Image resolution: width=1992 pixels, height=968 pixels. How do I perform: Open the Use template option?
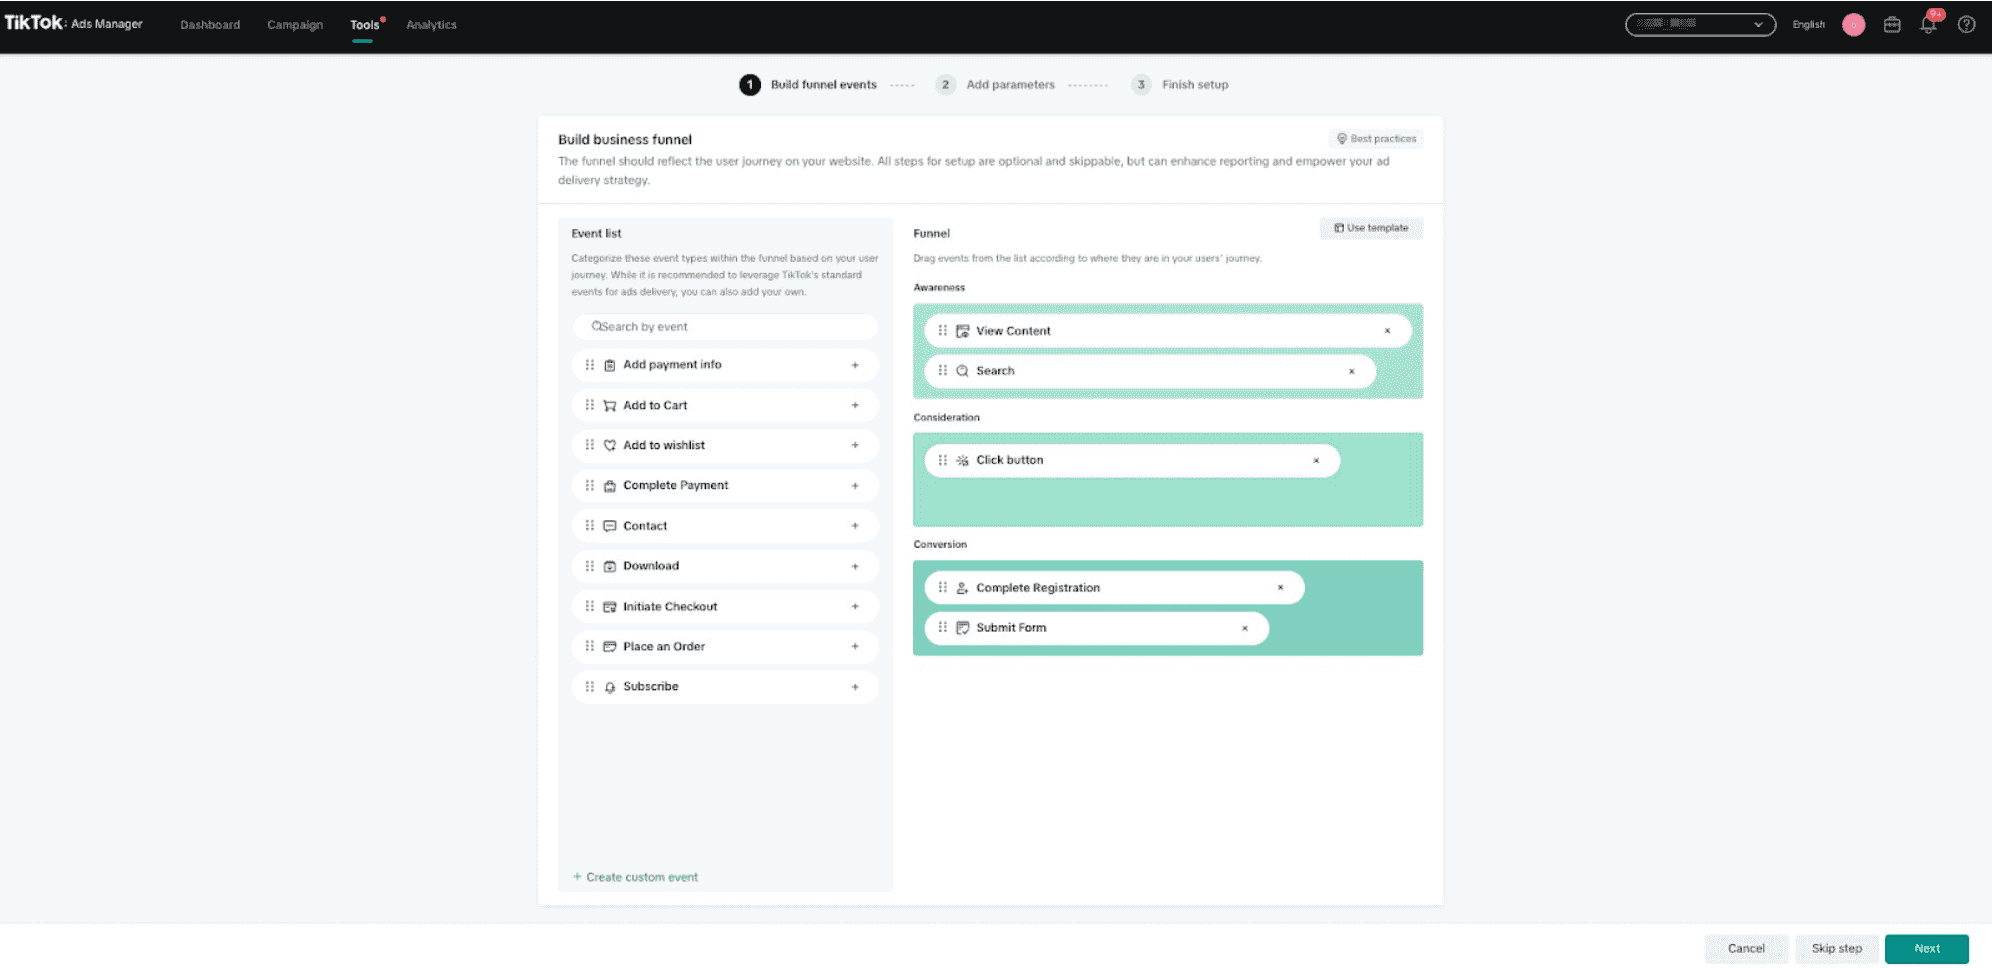(x=1371, y=228)
